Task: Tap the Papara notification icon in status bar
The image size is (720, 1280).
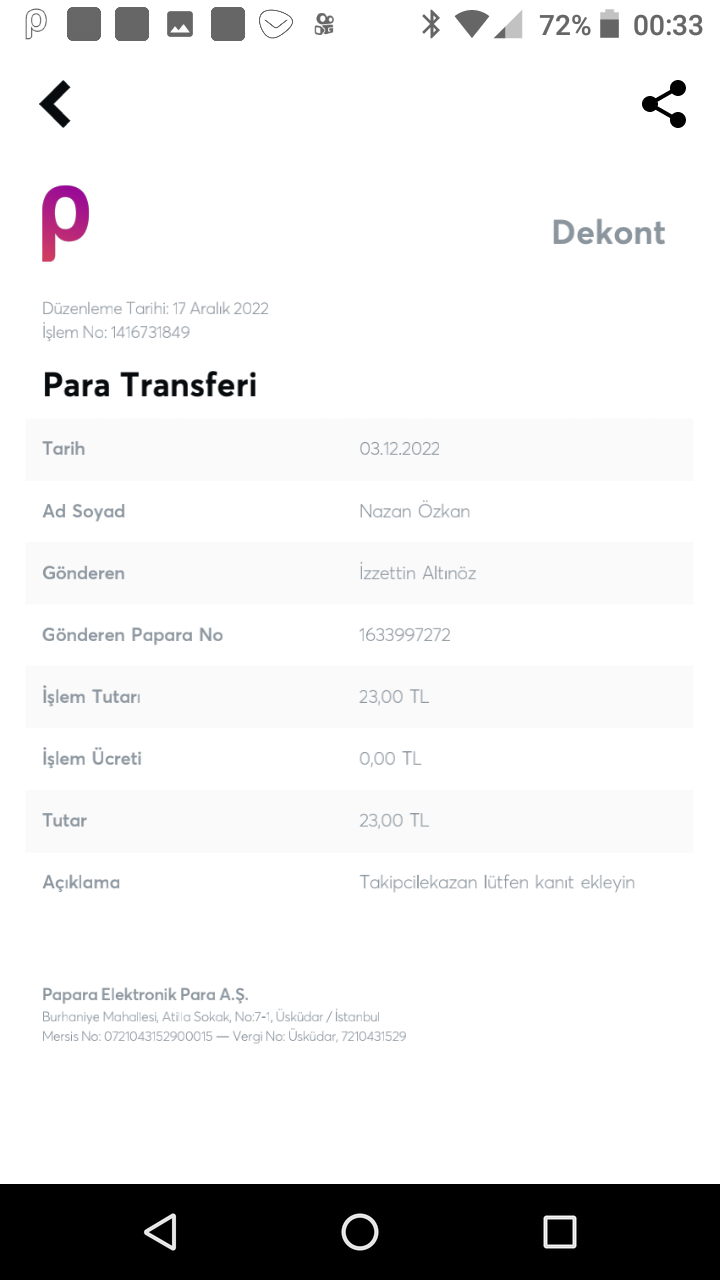Action: point(36,24)
